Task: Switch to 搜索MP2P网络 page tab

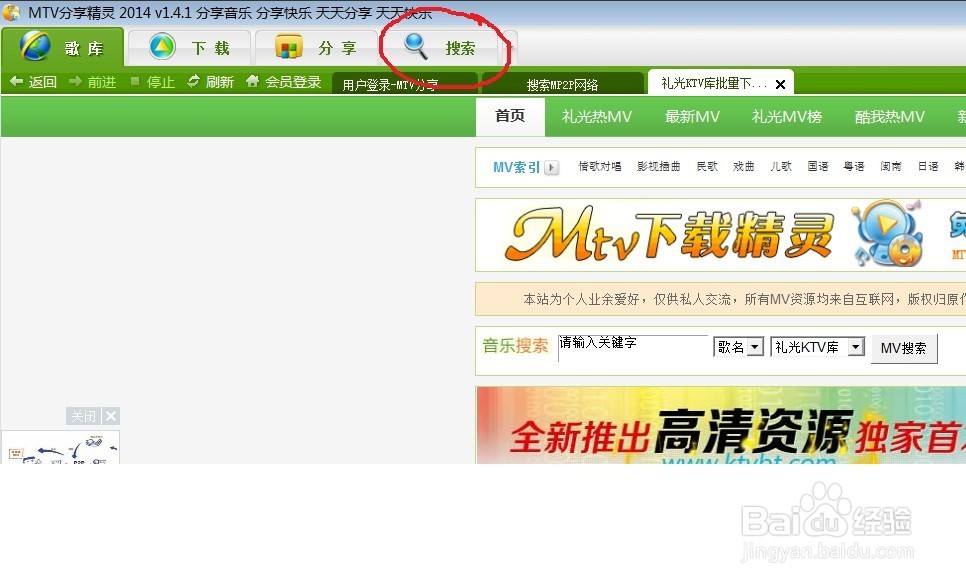Action: 562,84
